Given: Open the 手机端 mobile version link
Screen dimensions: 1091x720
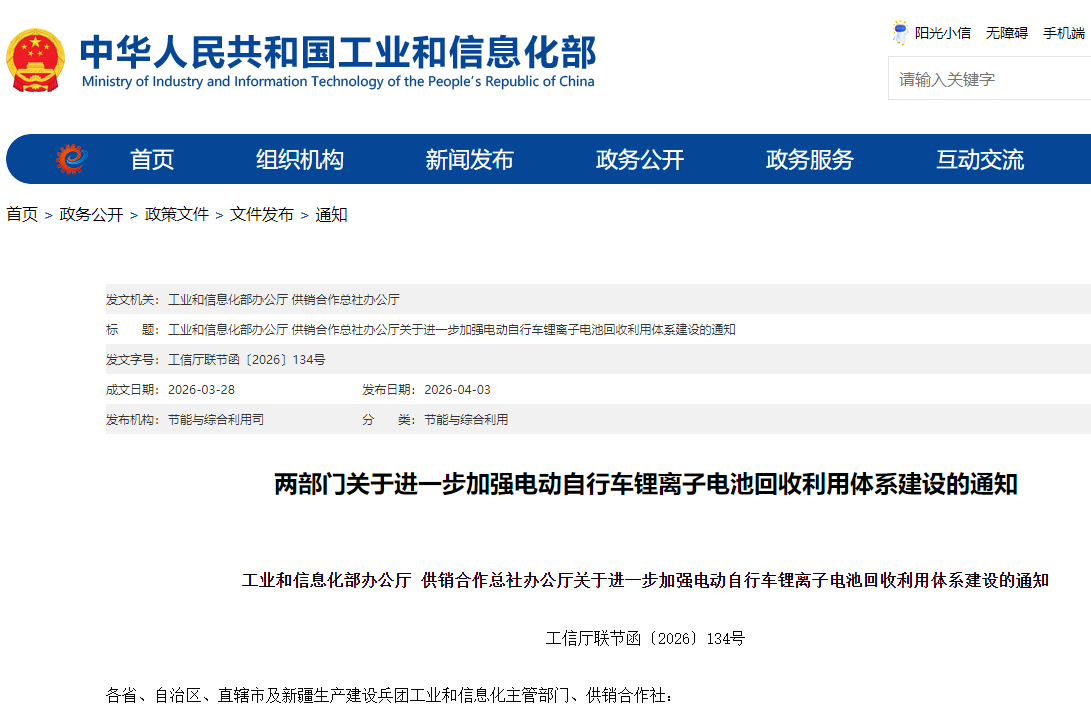Looking at the screenshot, I should click(1064, 33).
